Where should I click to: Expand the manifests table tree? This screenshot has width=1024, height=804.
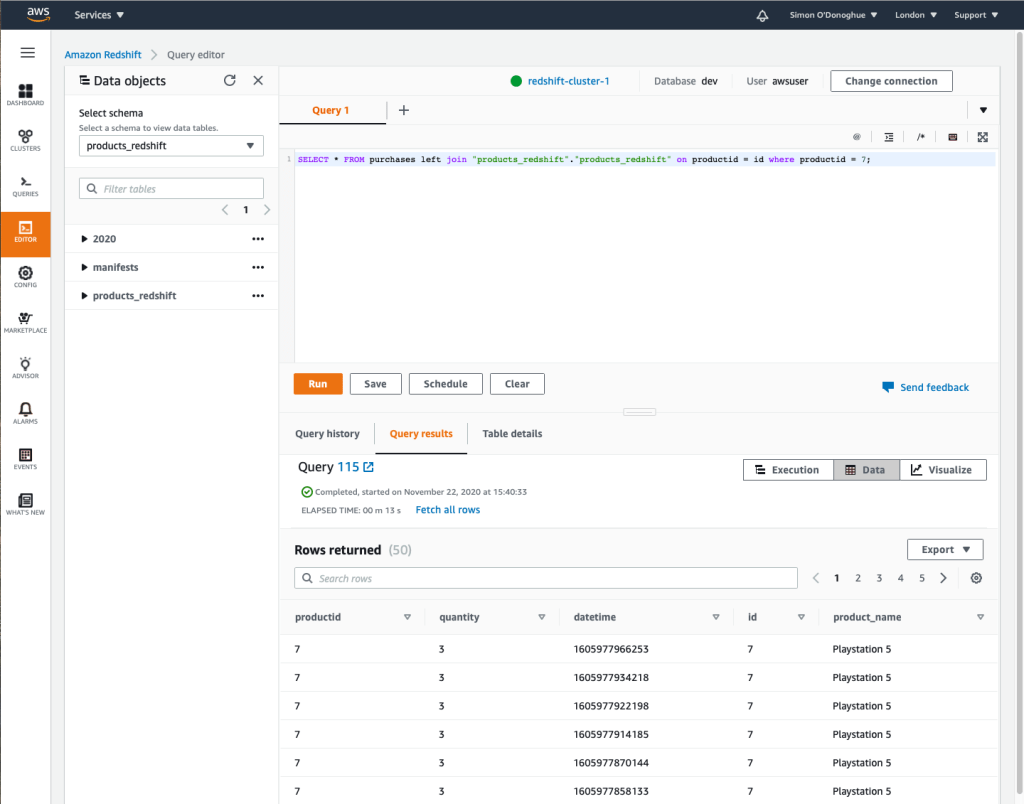click(x=85, y=268)
